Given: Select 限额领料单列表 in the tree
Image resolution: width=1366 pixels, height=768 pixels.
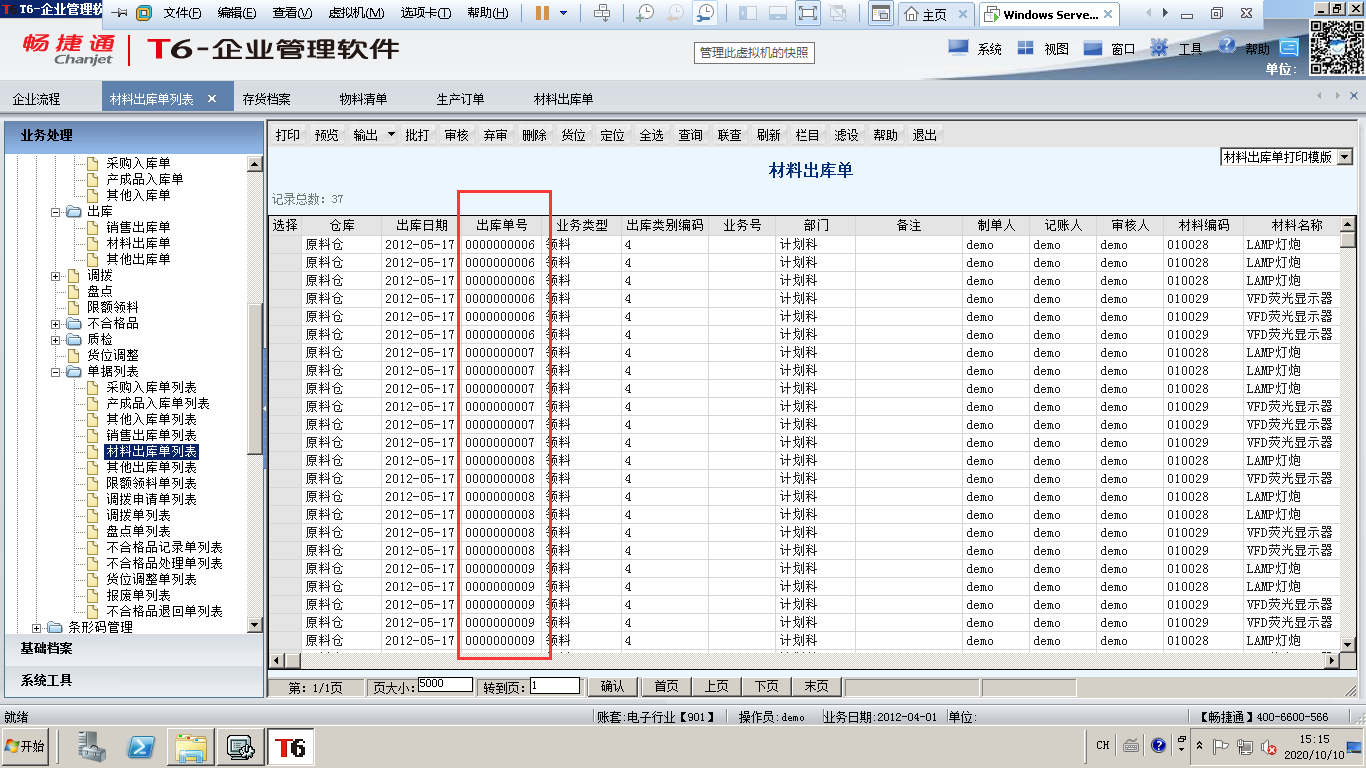Looking at the screenshot, I should [x=151, y=483].
